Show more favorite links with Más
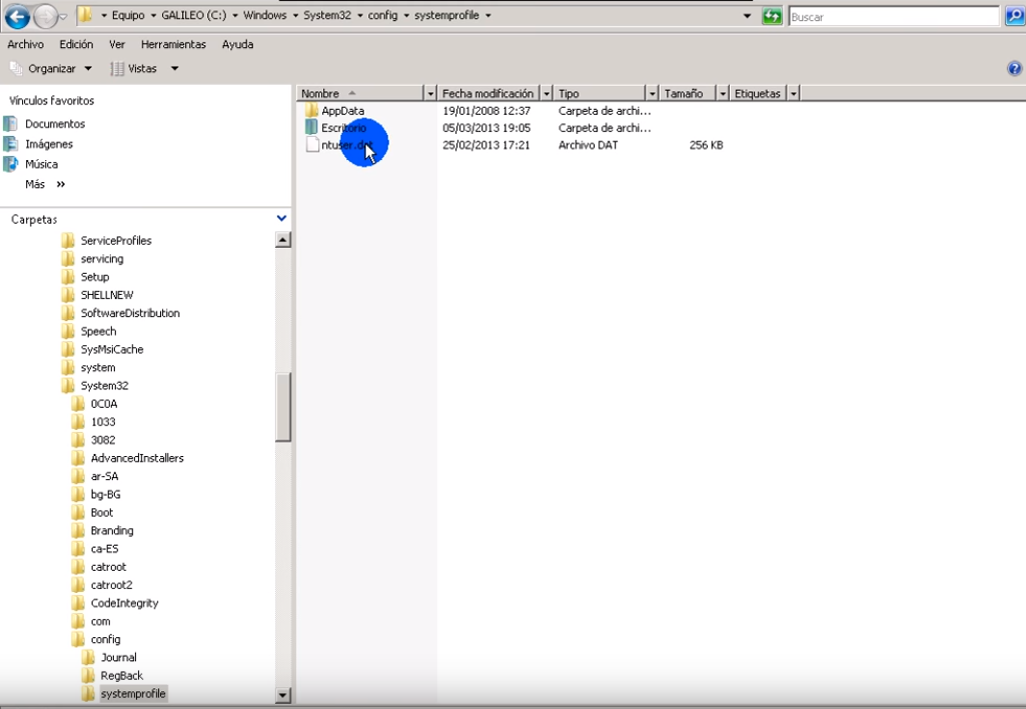The height and width of the screenshot is (709, 1026). (x=45, y=184)
